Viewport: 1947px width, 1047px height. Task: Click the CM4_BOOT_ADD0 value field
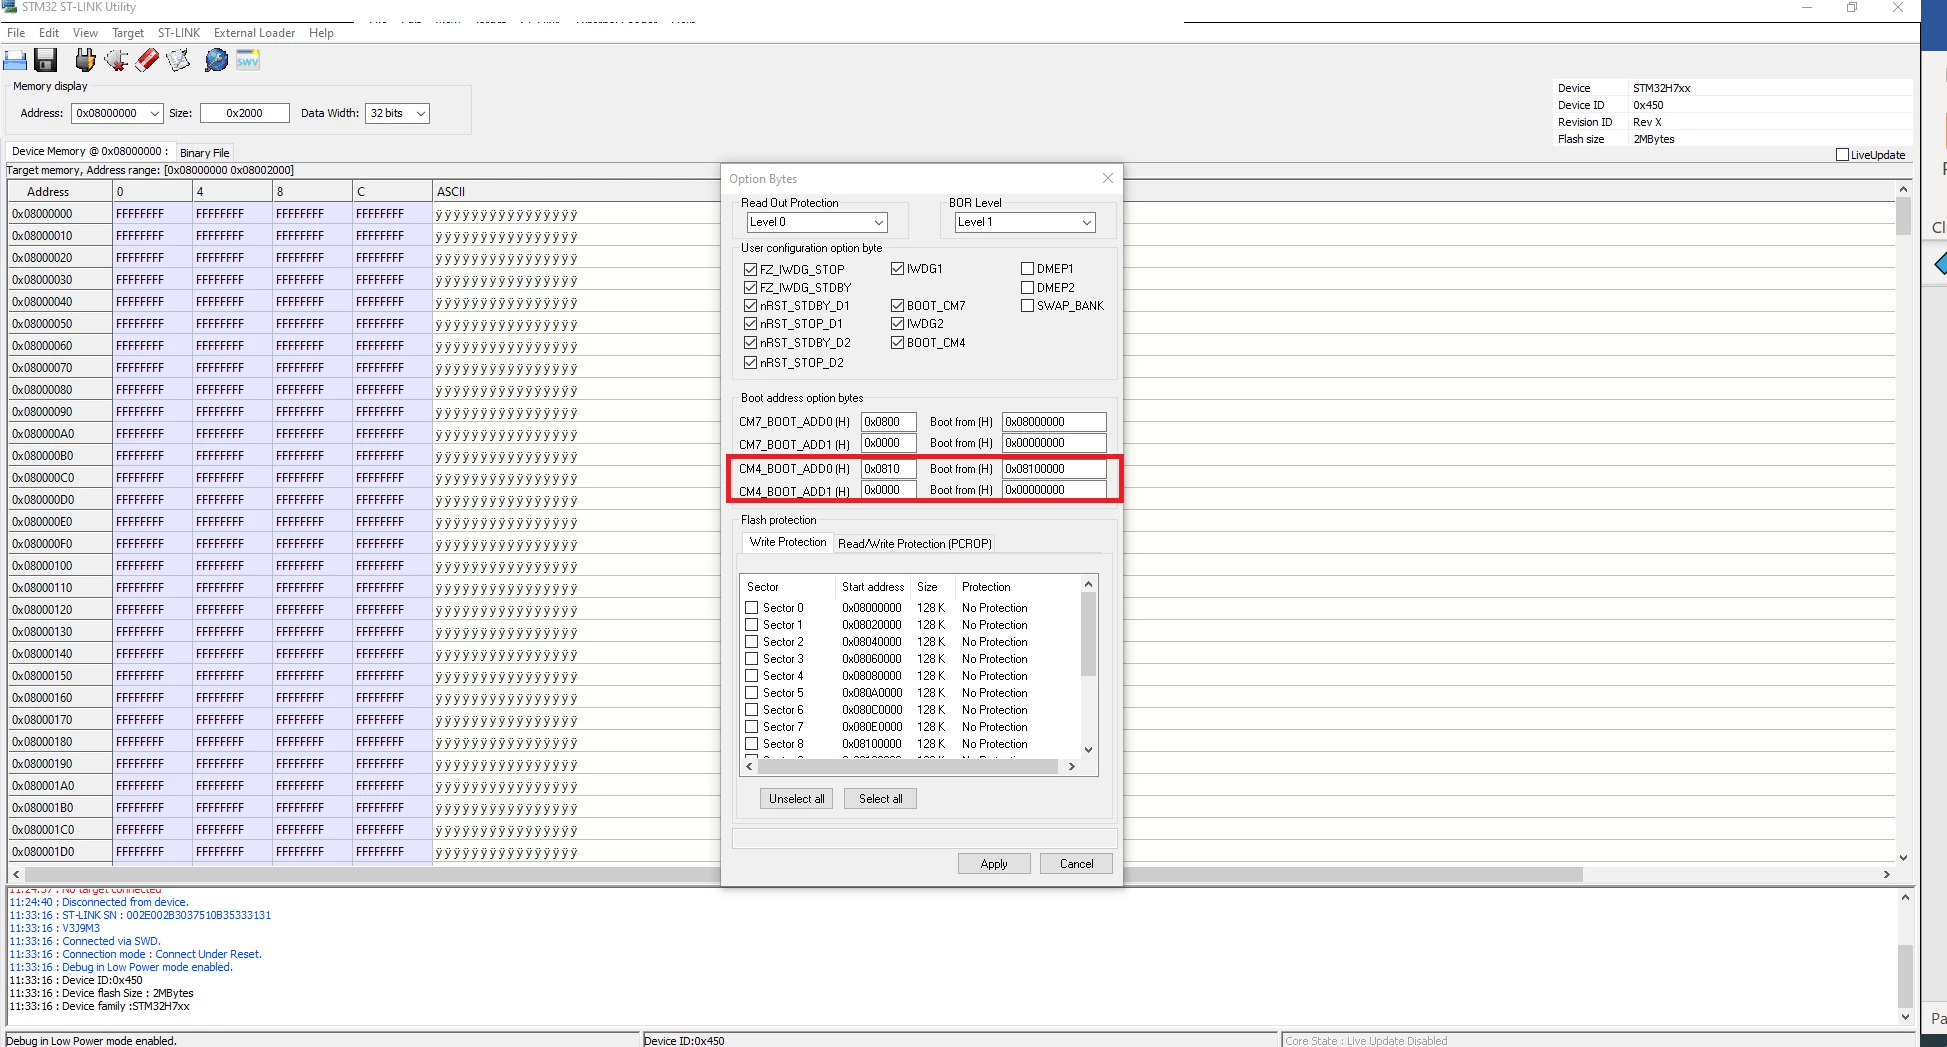[888, 469]
